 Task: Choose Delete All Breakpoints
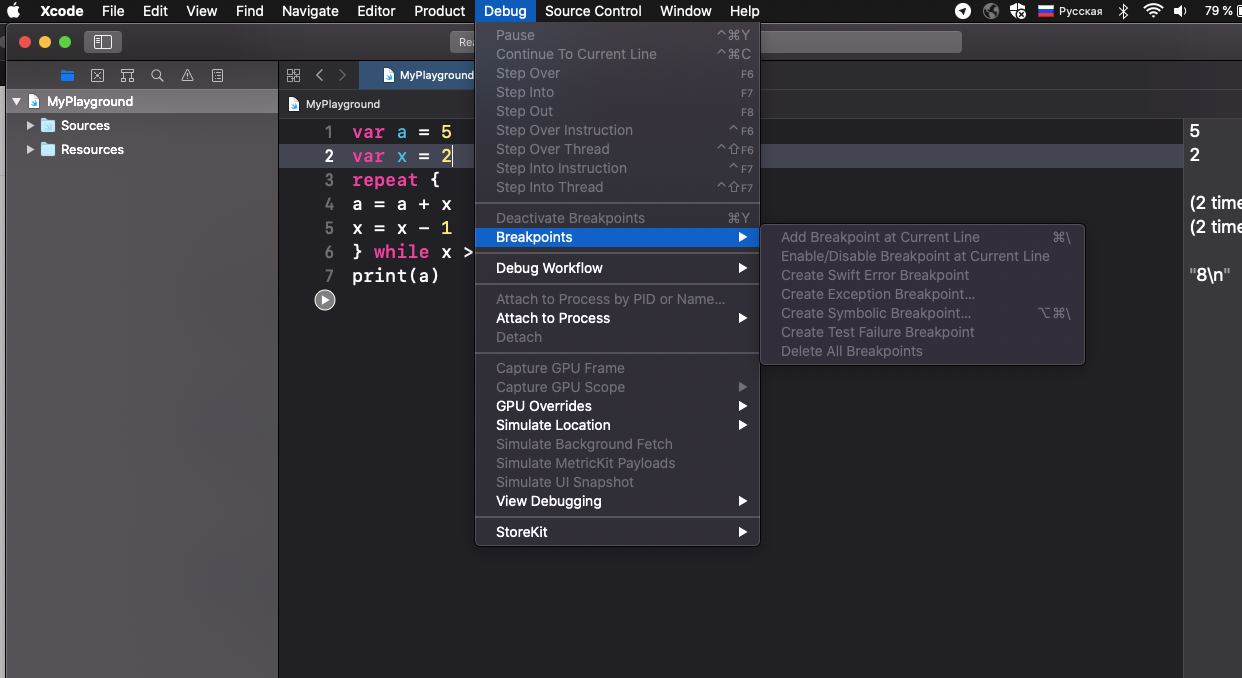point(922,351)
